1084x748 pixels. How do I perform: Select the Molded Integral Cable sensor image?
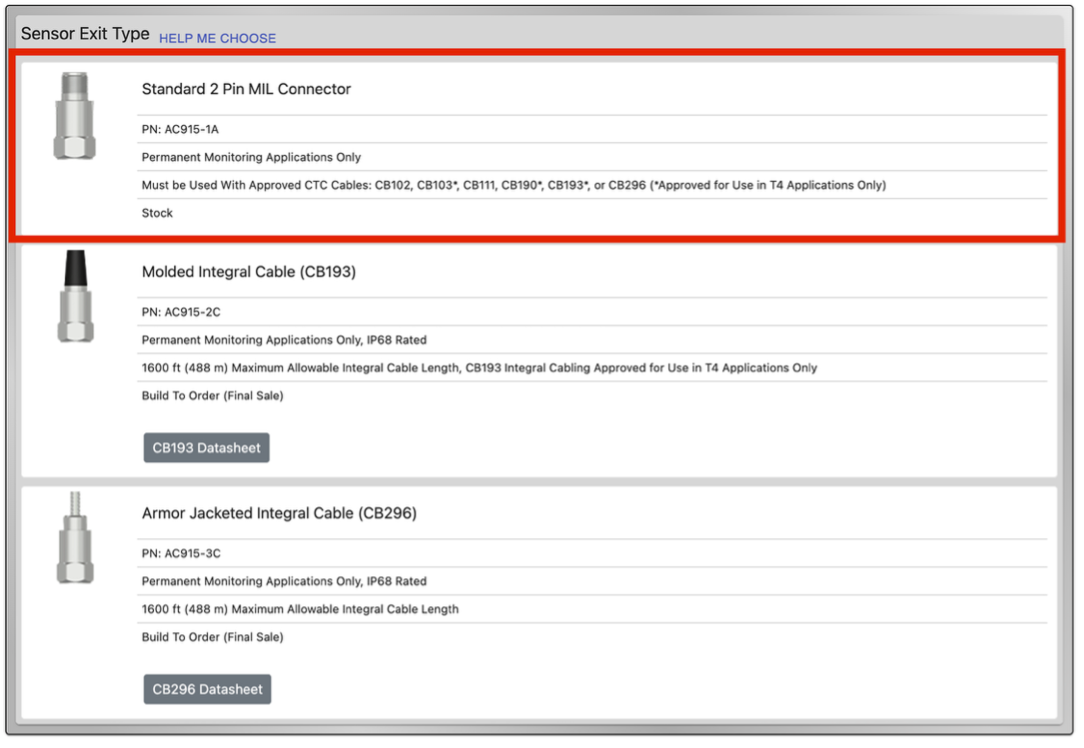click(x=75, y=296)
